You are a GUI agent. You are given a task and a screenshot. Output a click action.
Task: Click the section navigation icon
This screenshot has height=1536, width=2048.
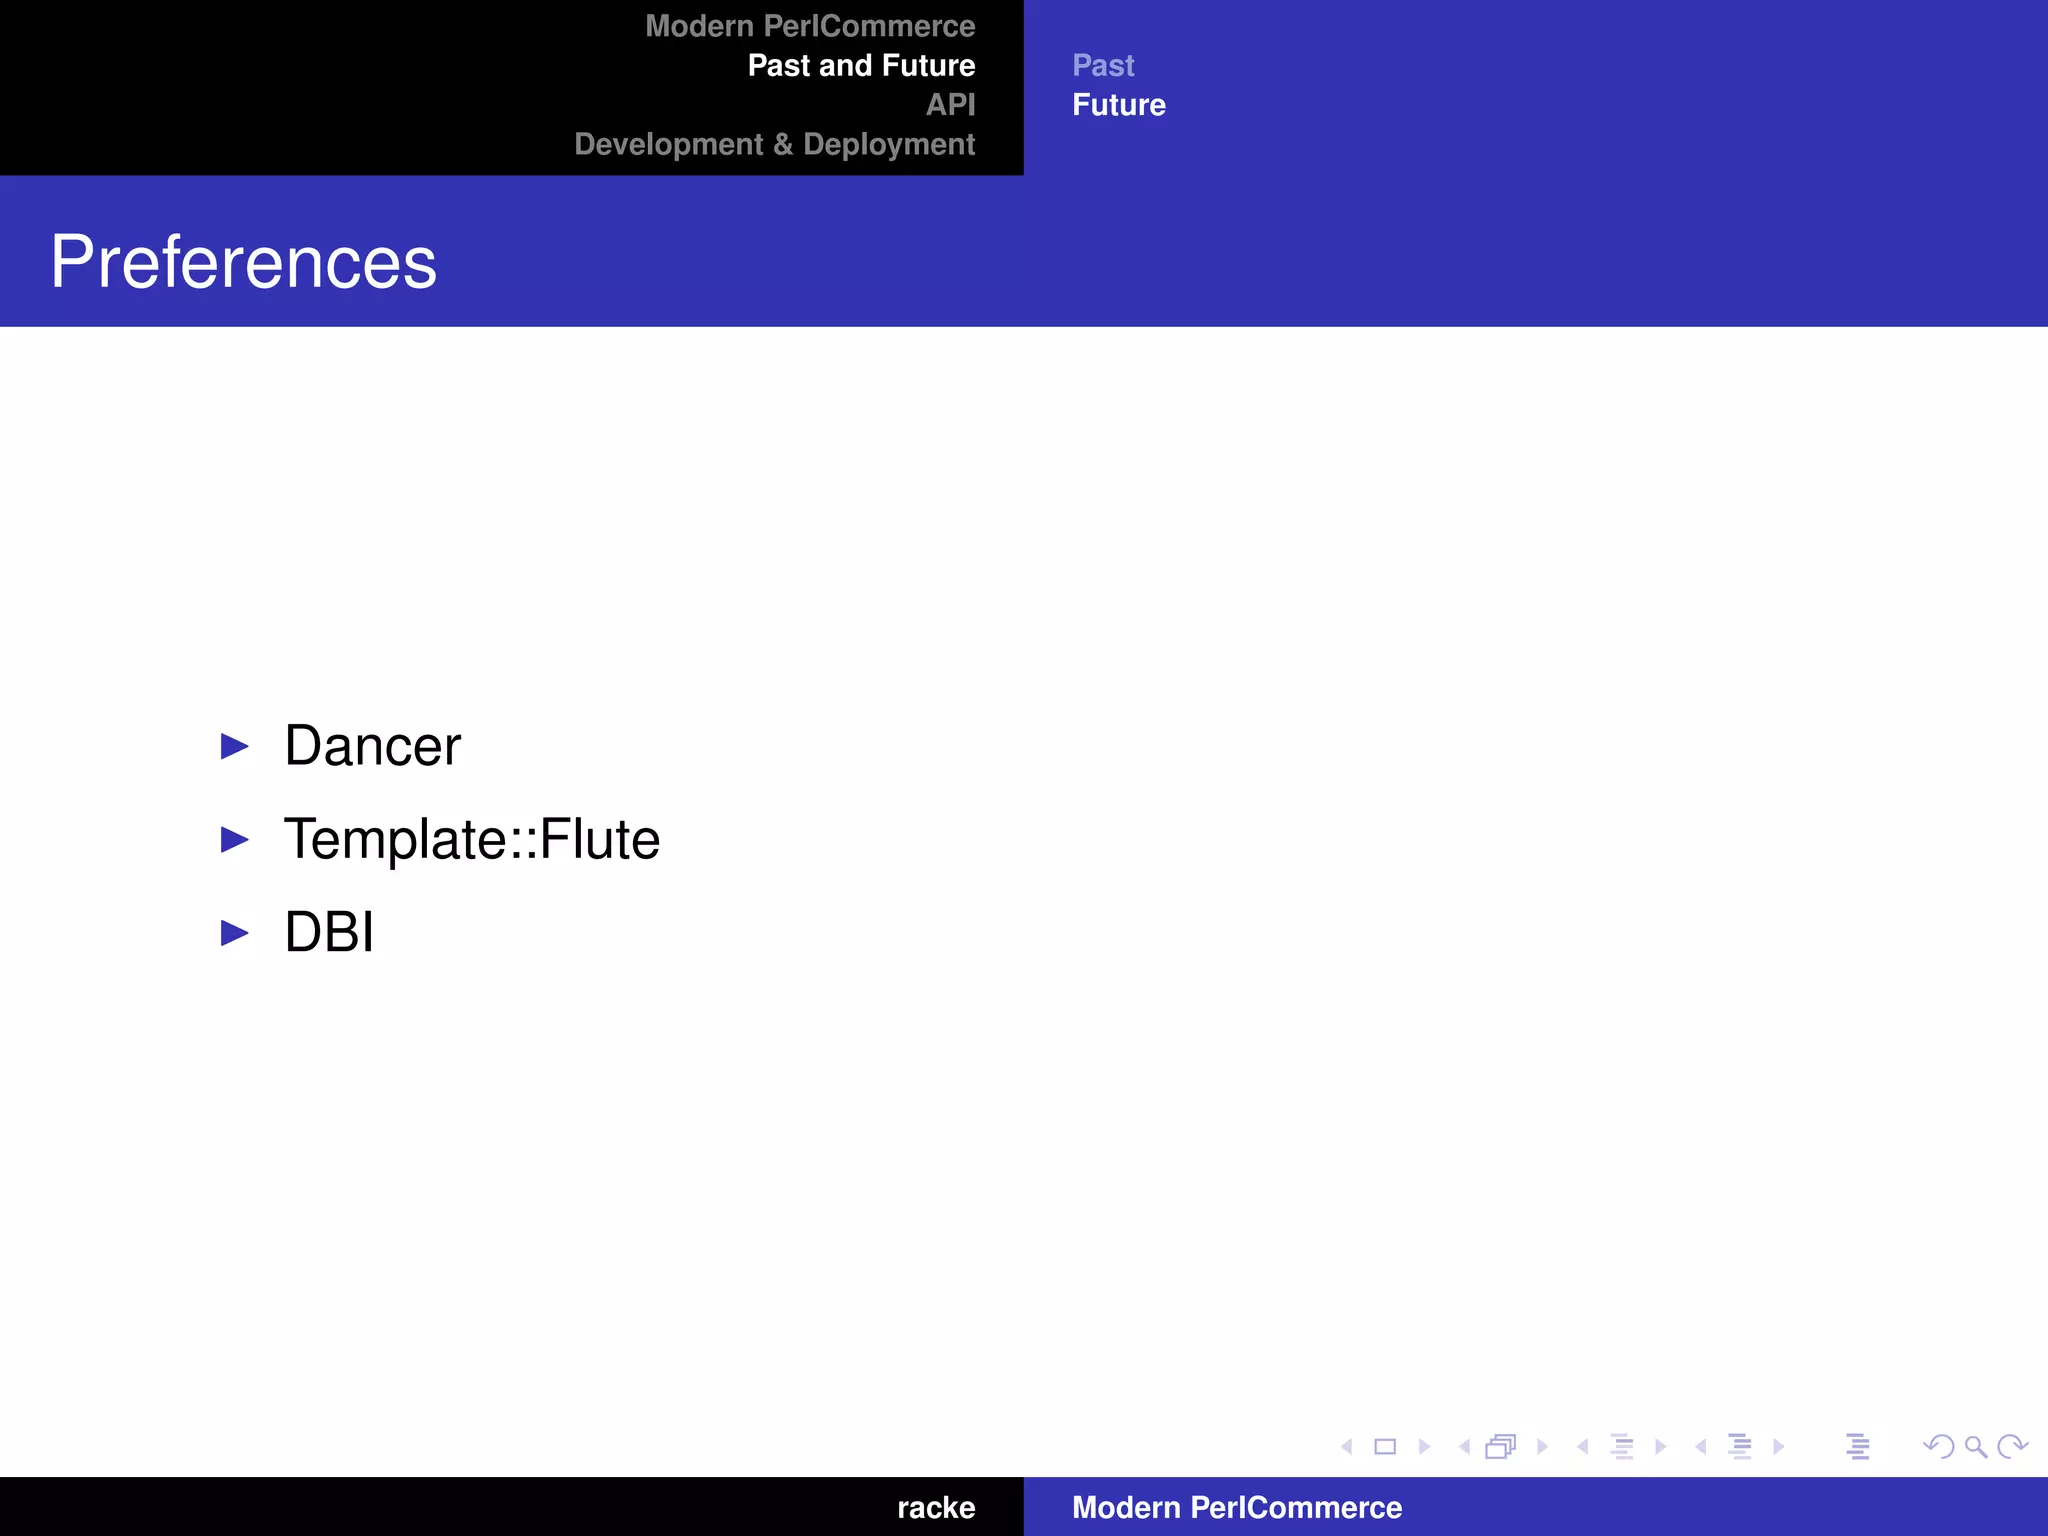1740,1446
